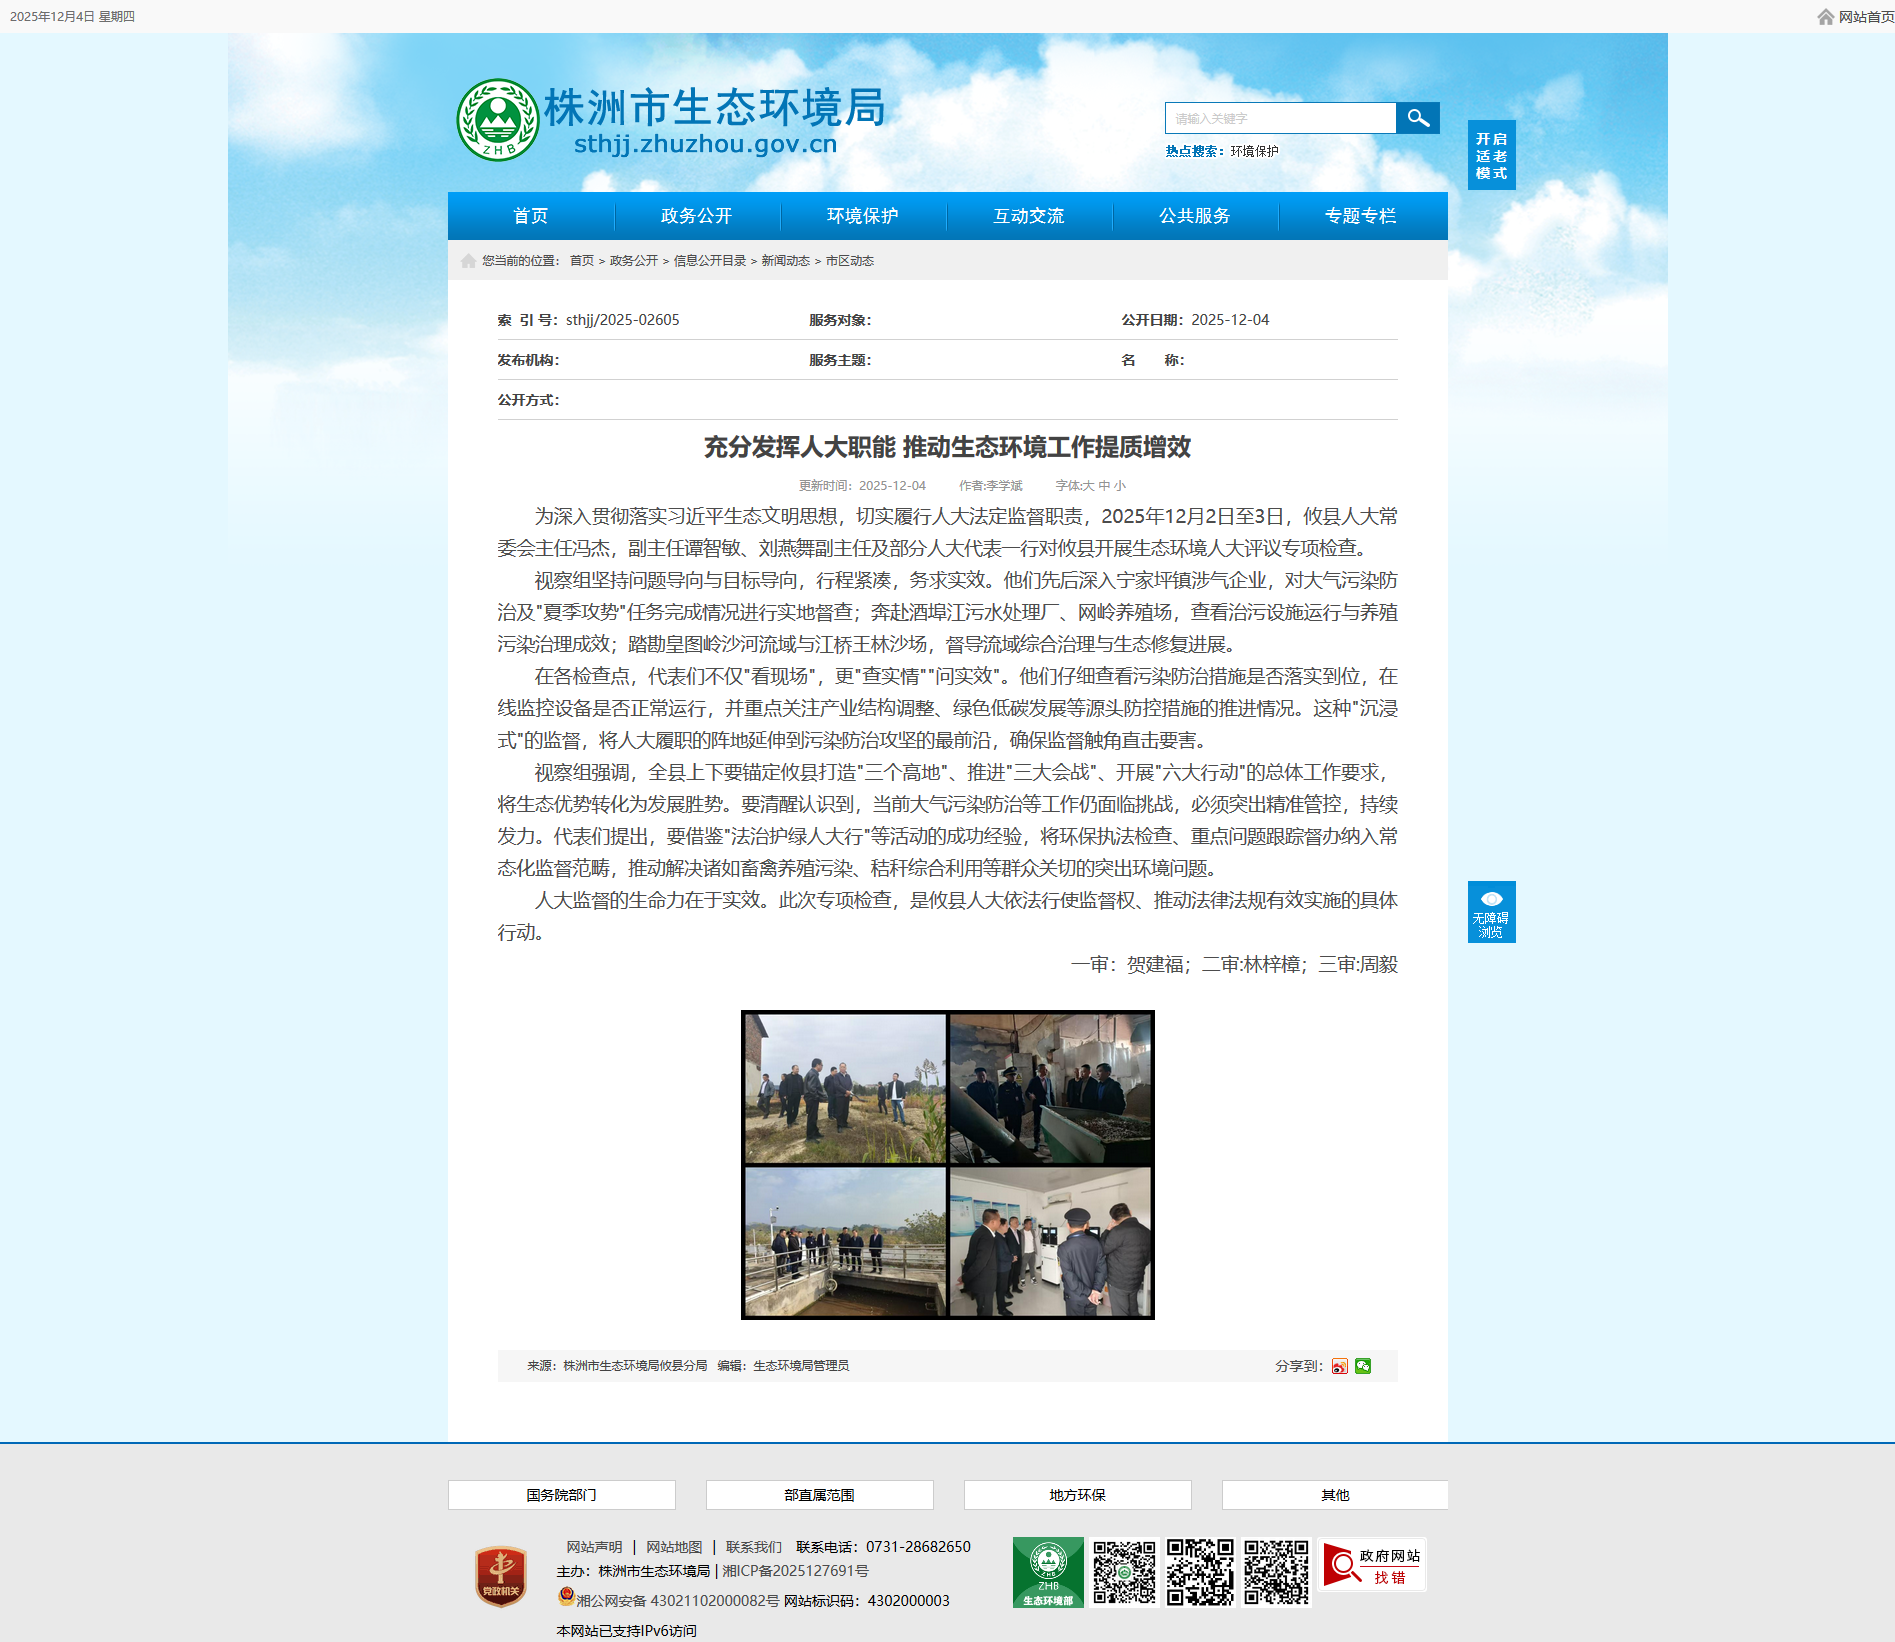The width and height of the screenshot is (1895, 1642).
Task: Click the magnifier search button
Action: (1417, 118)
